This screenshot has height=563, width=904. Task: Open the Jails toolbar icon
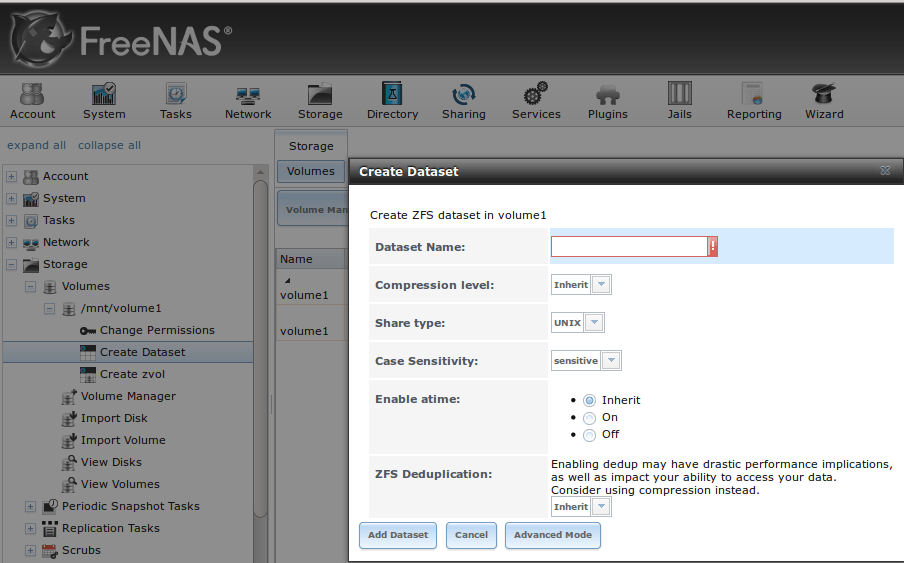(680, 93)
